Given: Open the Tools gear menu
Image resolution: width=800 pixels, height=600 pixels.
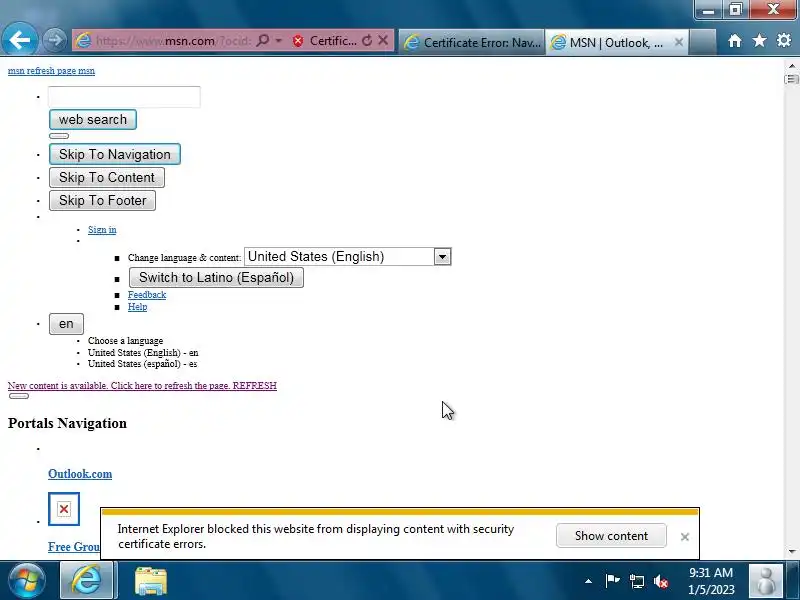Looking at the screenshot, I should click(784, 40).
